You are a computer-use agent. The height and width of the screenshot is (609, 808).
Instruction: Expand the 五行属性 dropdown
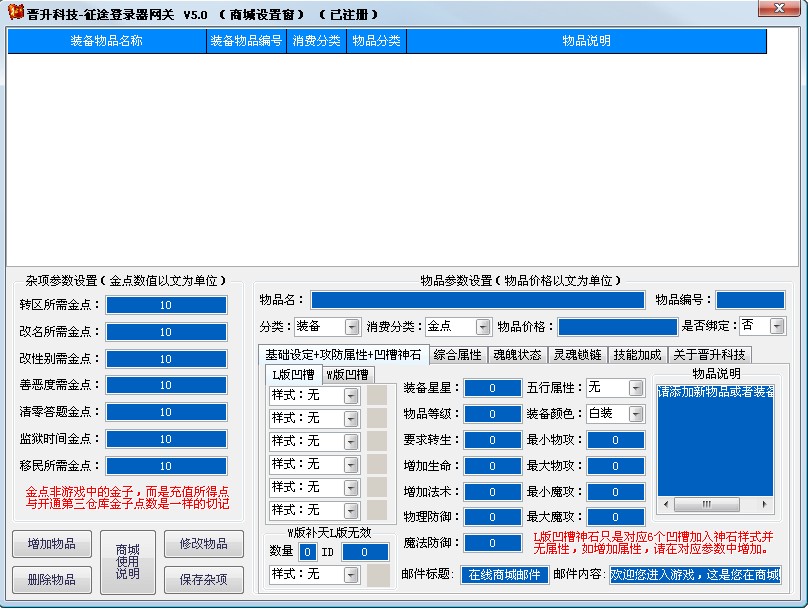coord(636,387)
